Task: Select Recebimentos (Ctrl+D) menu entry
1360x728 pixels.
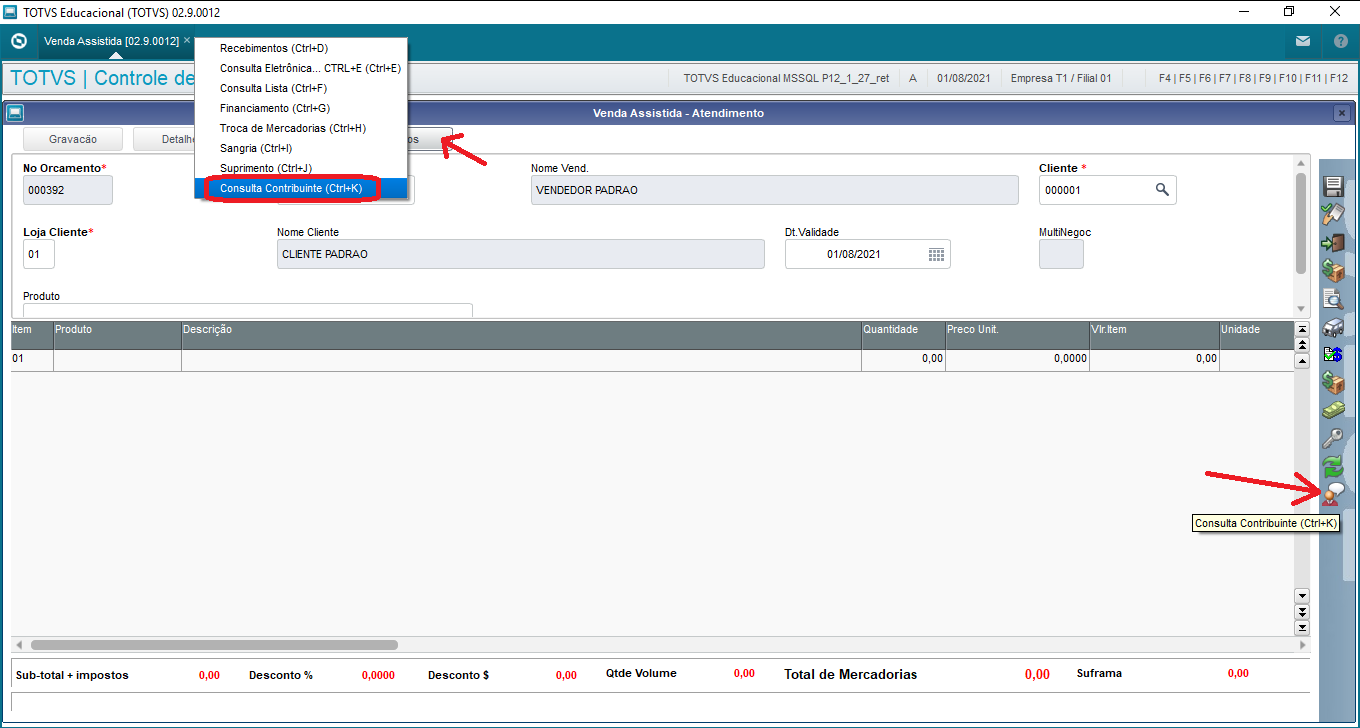Action: 301,48
